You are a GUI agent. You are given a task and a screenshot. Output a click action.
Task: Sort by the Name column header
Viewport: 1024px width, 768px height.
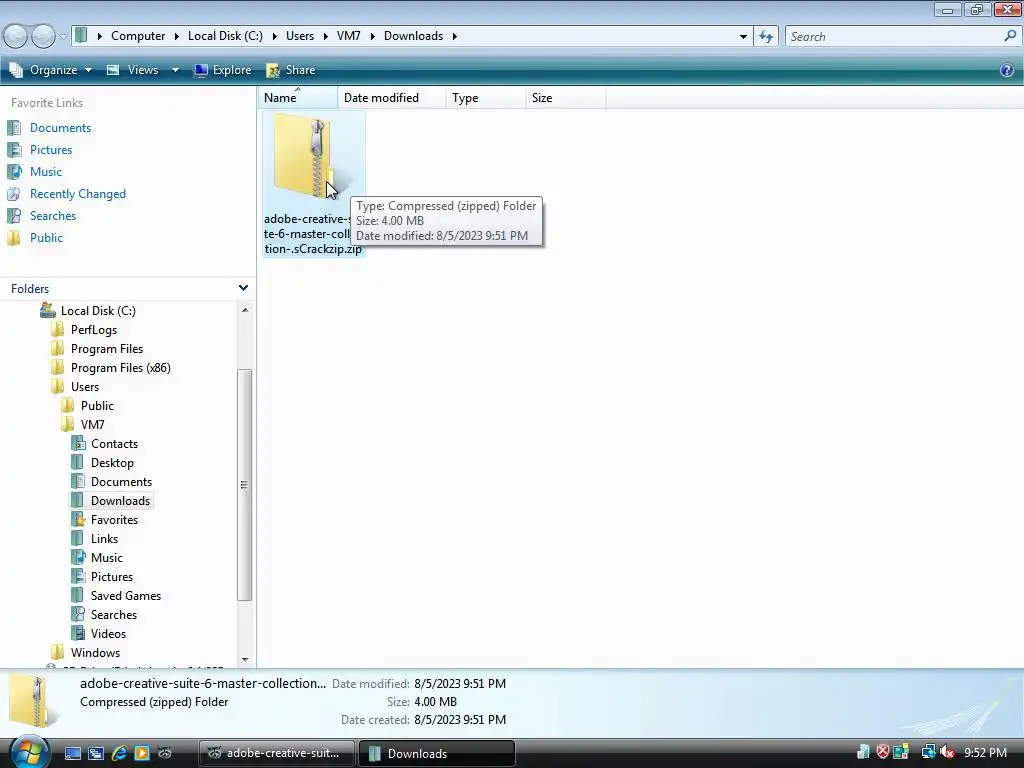(298, 98)
